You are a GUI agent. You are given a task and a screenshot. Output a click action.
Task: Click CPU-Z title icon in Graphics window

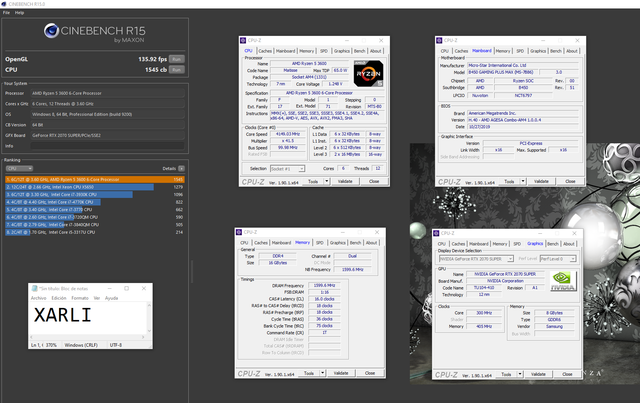coord(436,233)
